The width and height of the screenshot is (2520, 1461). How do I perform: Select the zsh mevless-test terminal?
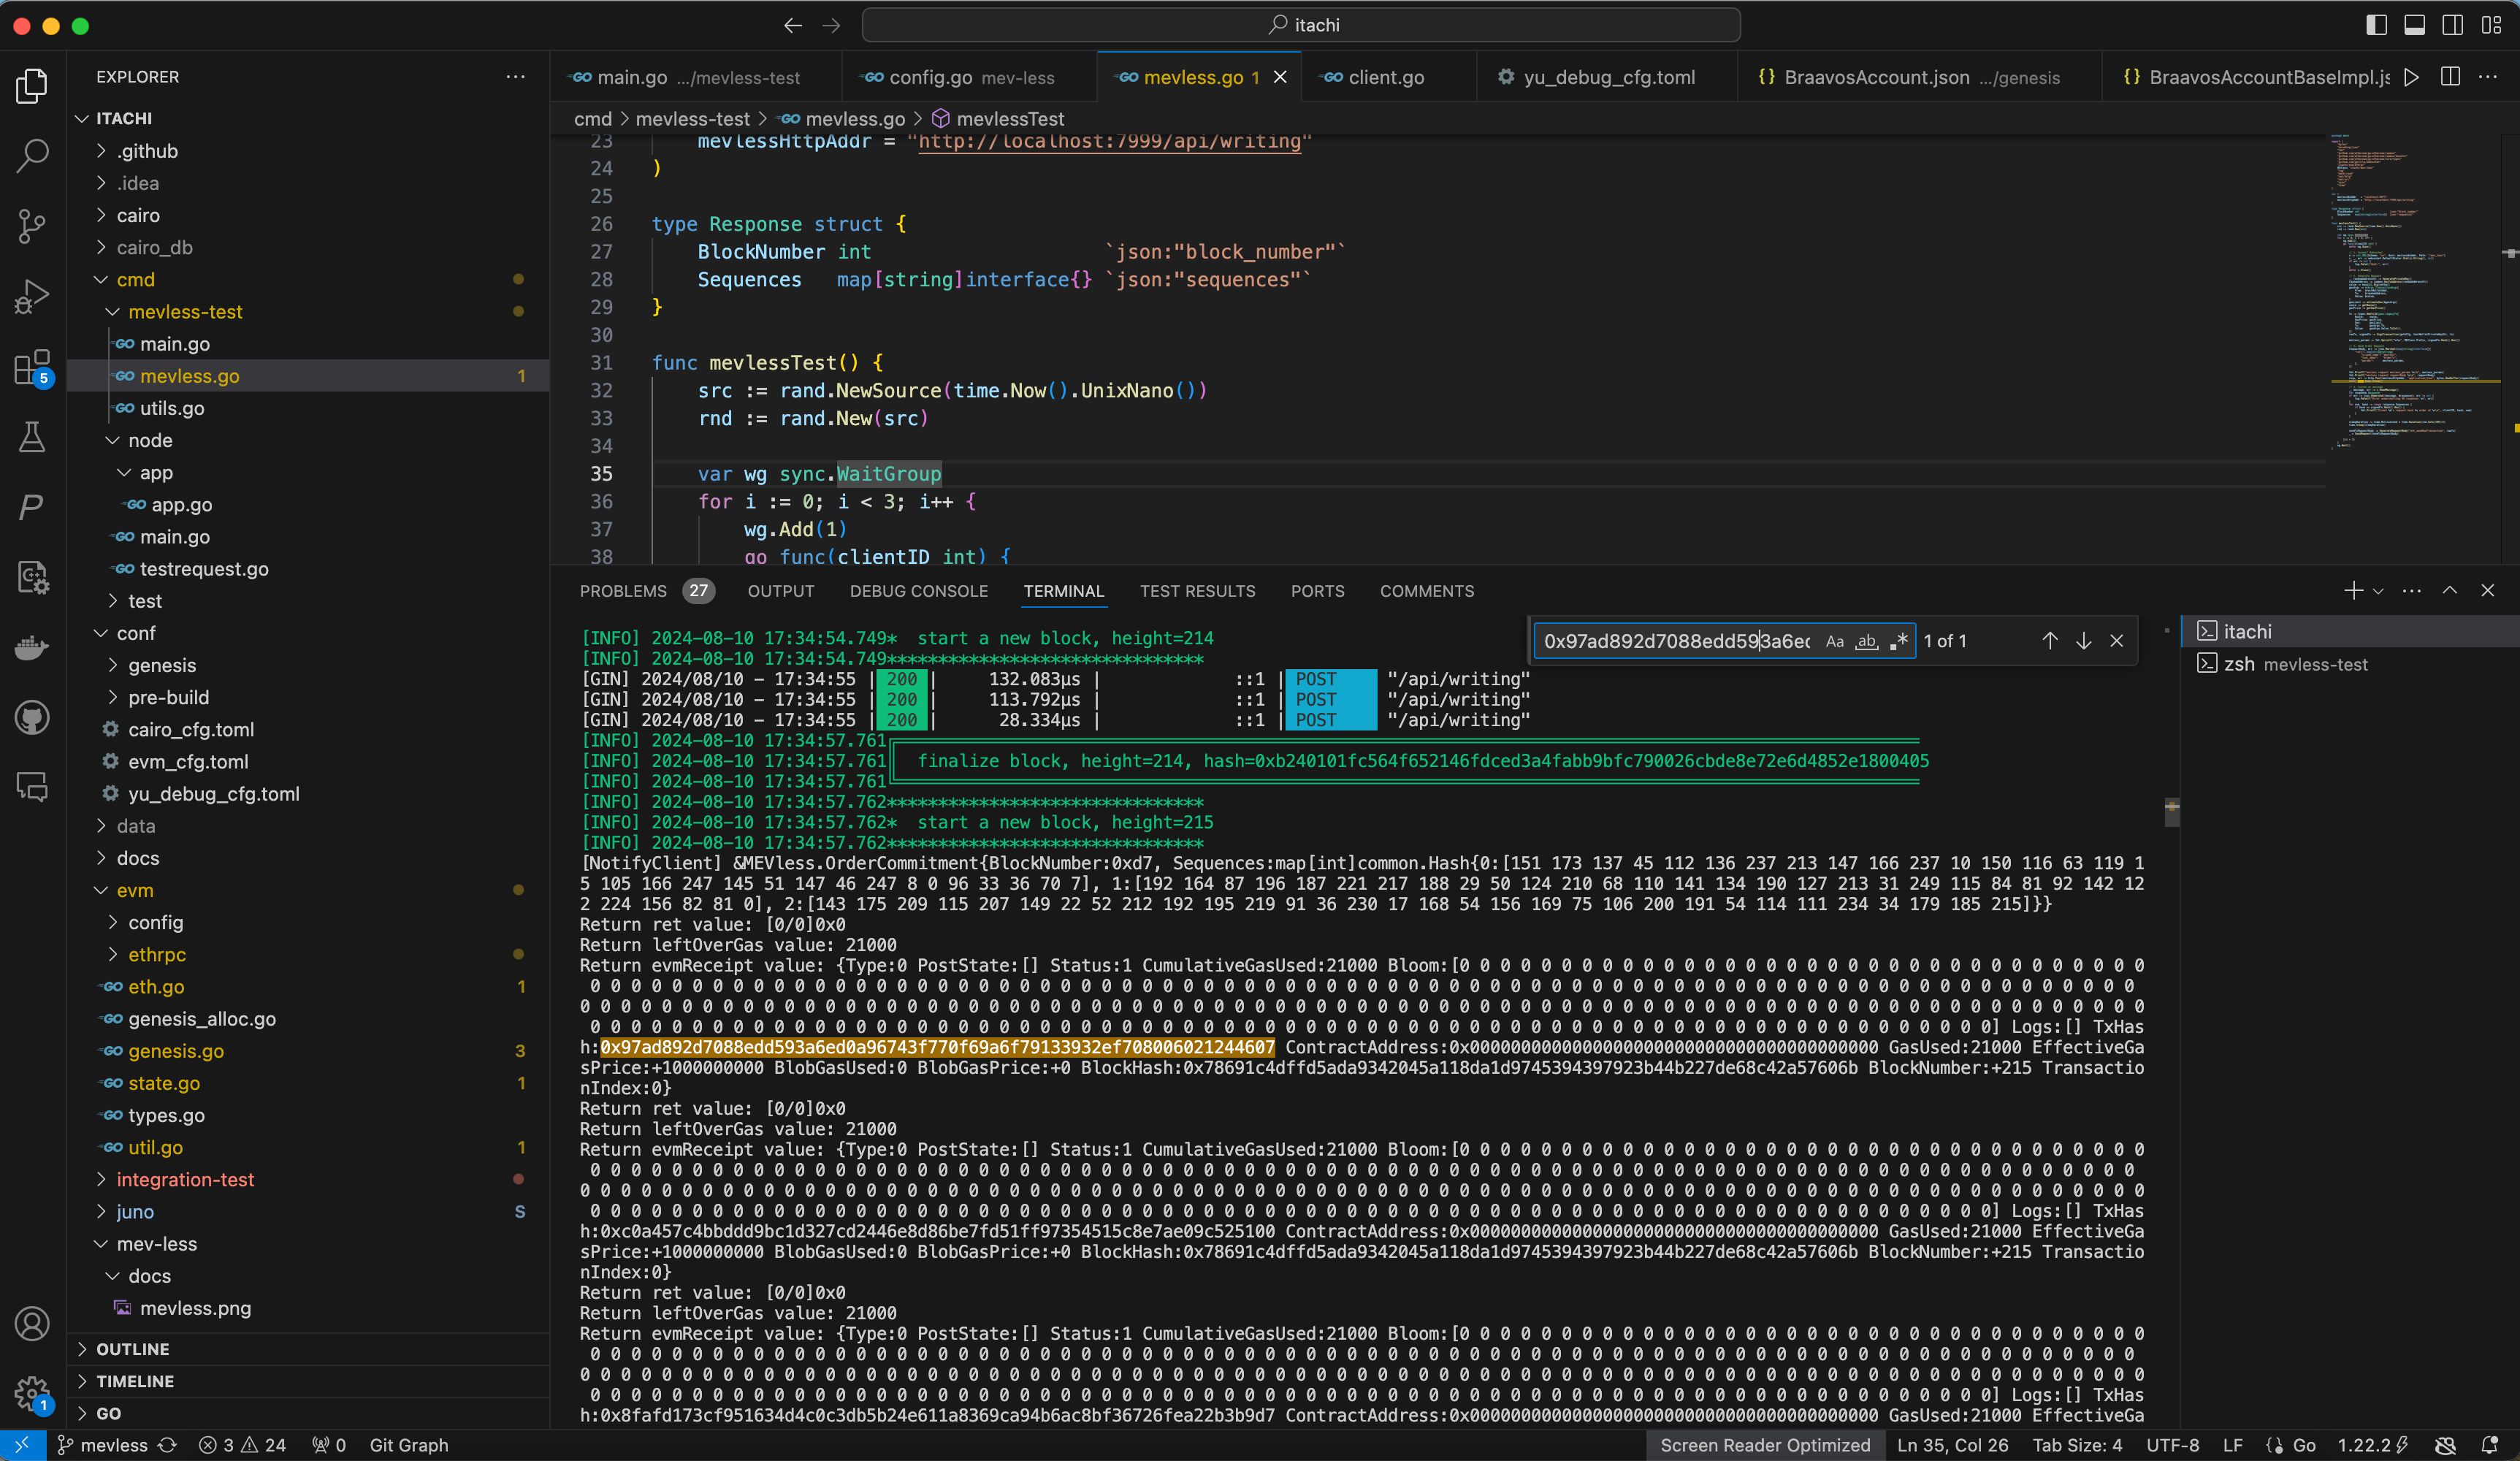click(2350, 664)
